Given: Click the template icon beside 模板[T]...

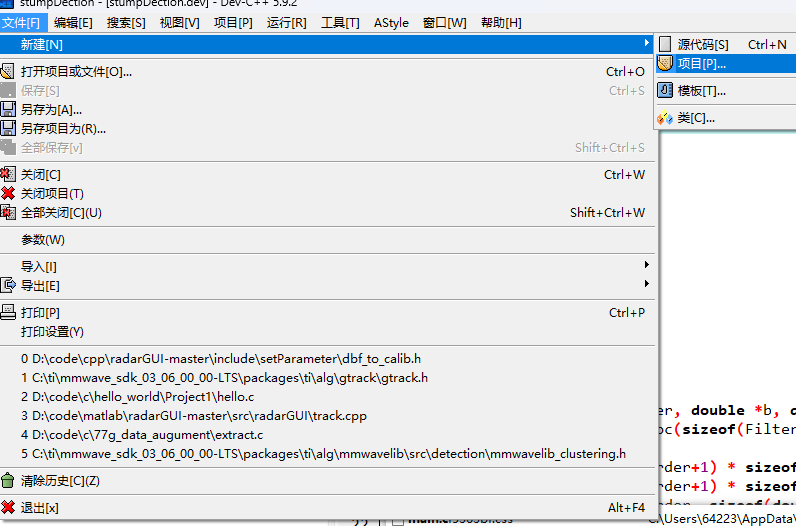Looking at the screenshot, I should coord(665,90).
